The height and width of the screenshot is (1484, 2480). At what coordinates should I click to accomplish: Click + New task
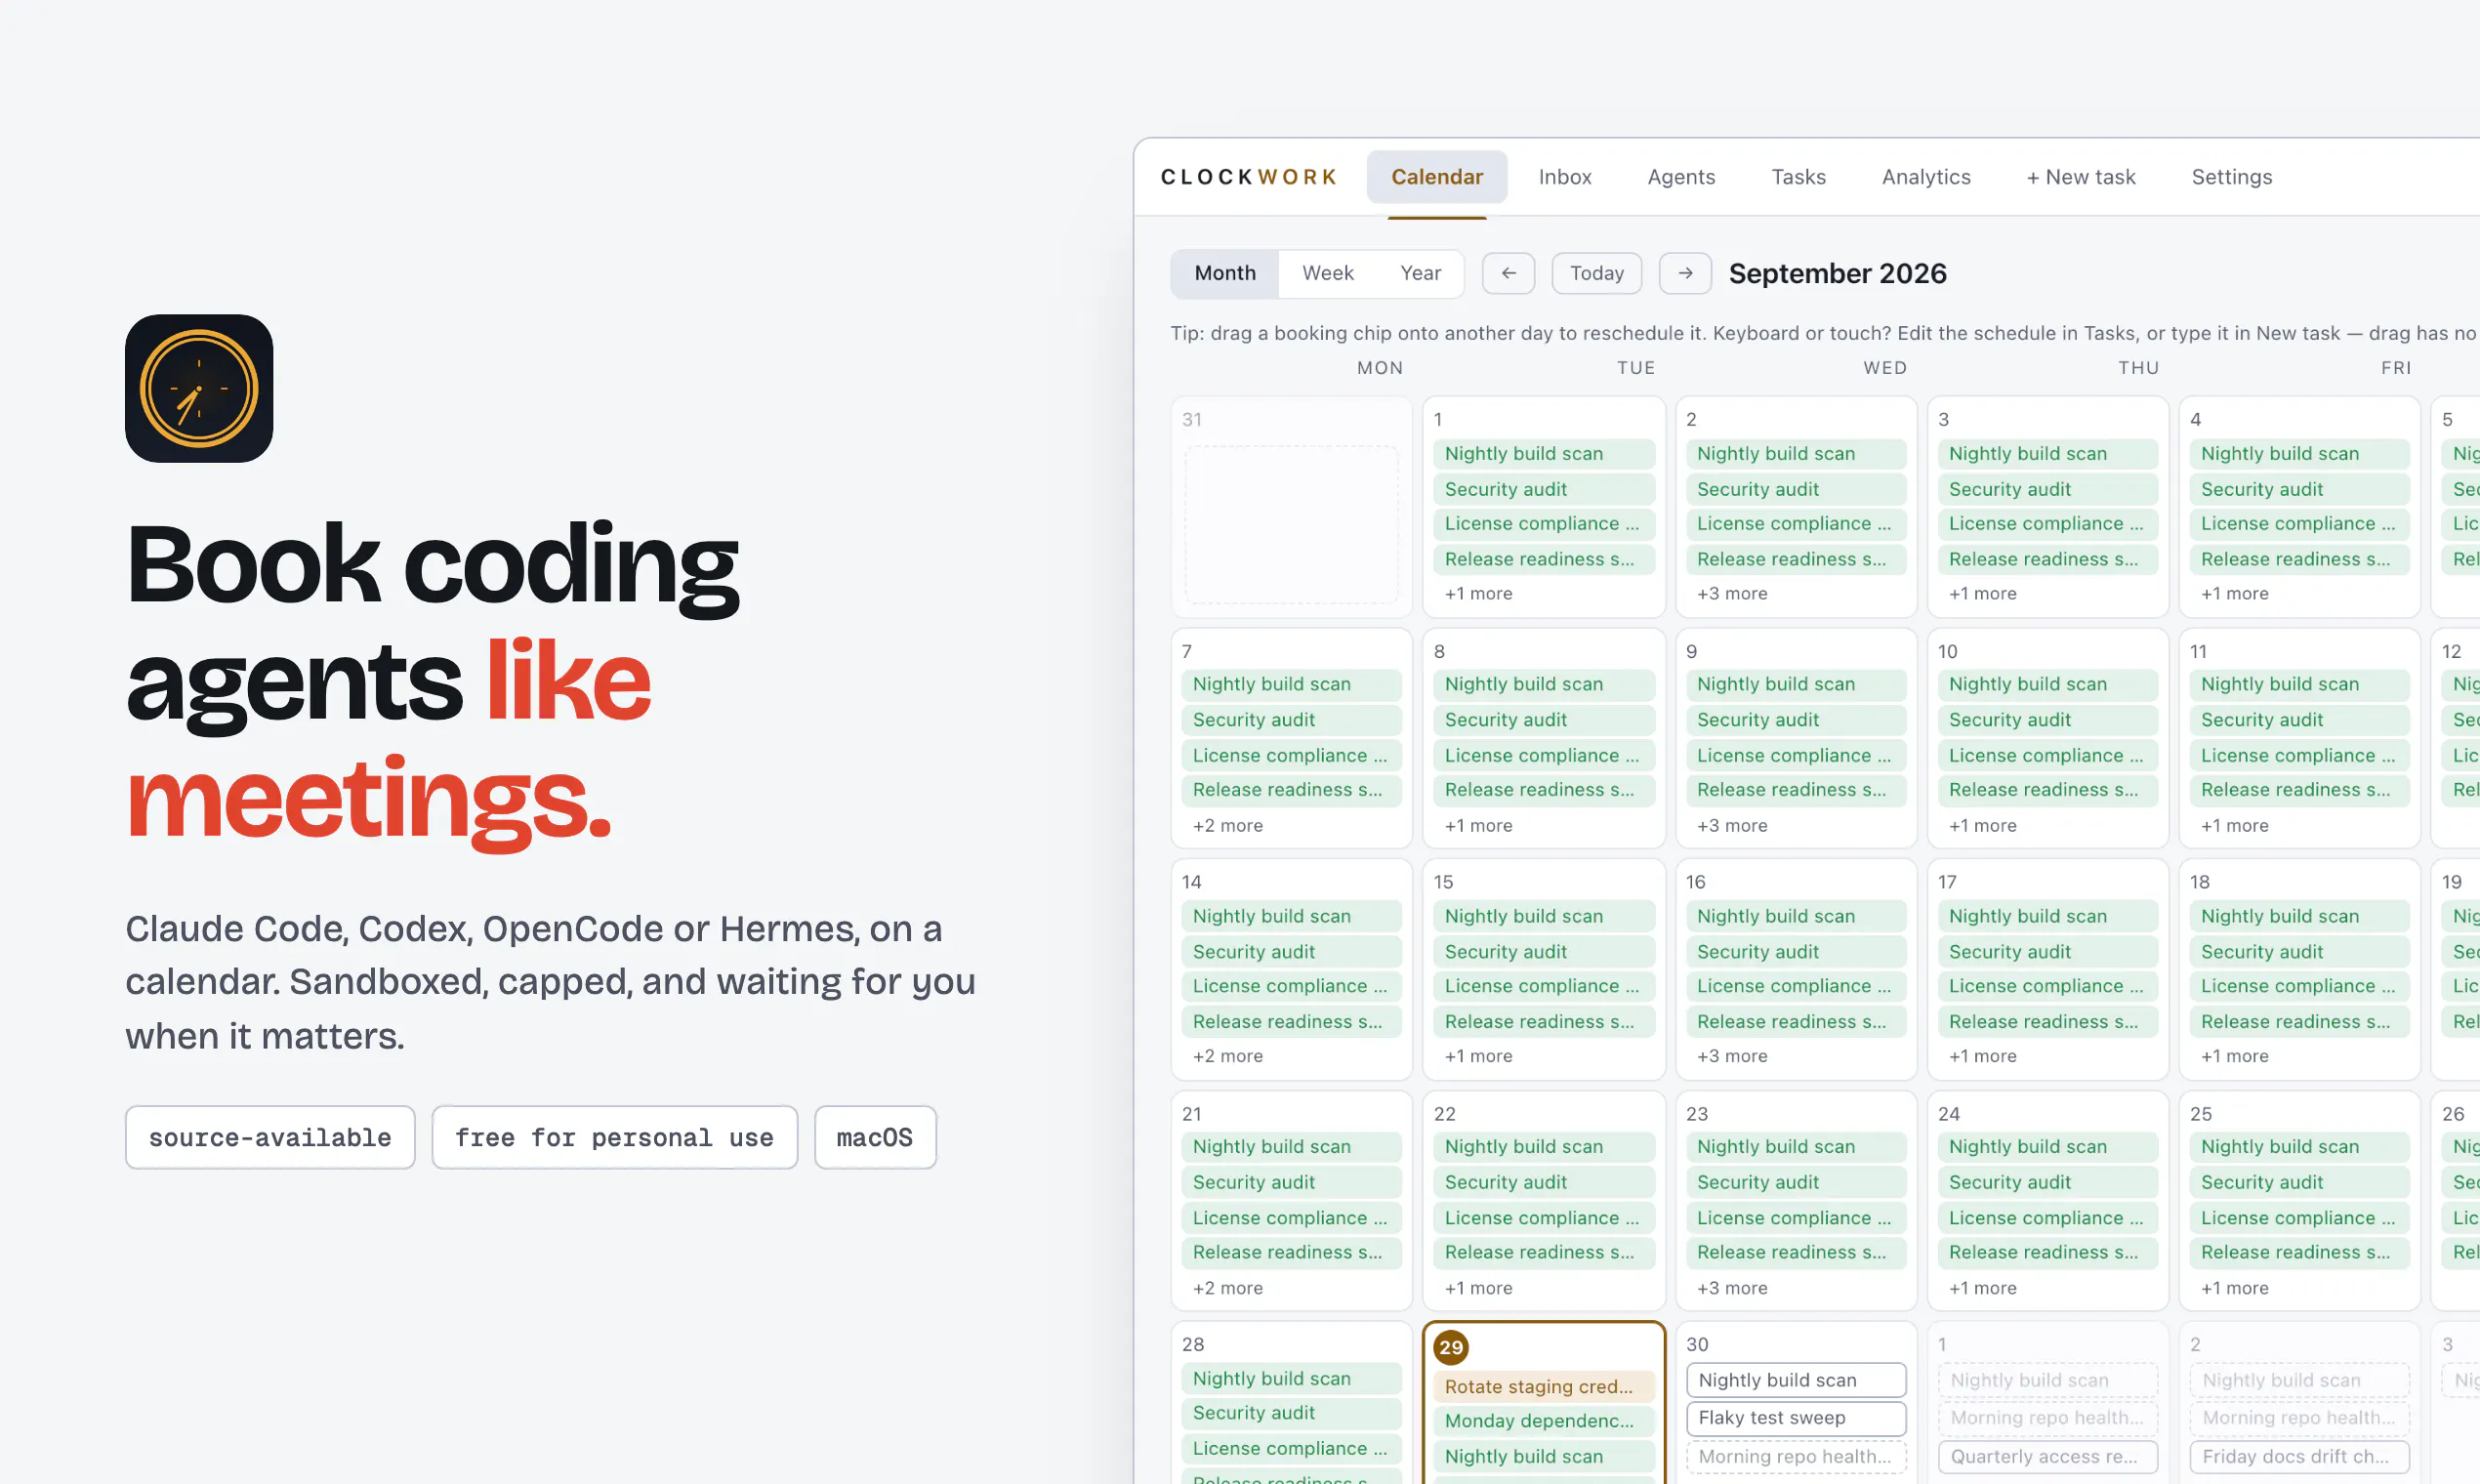click(2081, 177)
